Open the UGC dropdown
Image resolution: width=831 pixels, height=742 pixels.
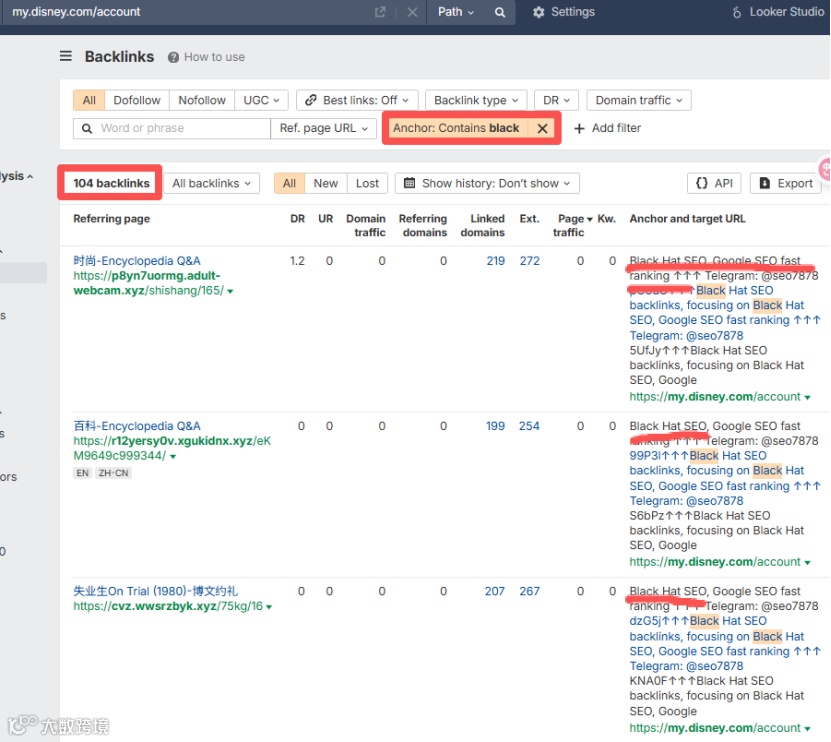261,100
